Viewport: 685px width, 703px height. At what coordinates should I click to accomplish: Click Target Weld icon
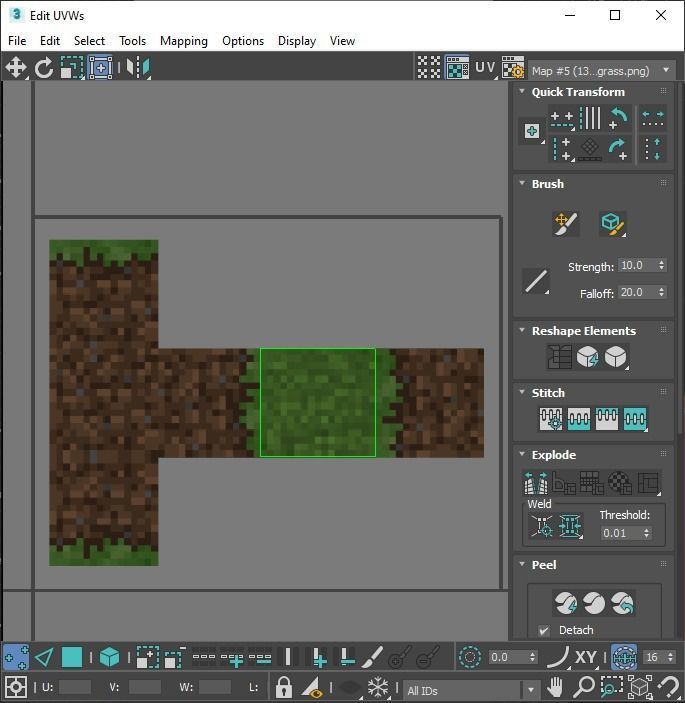point(542,525)
